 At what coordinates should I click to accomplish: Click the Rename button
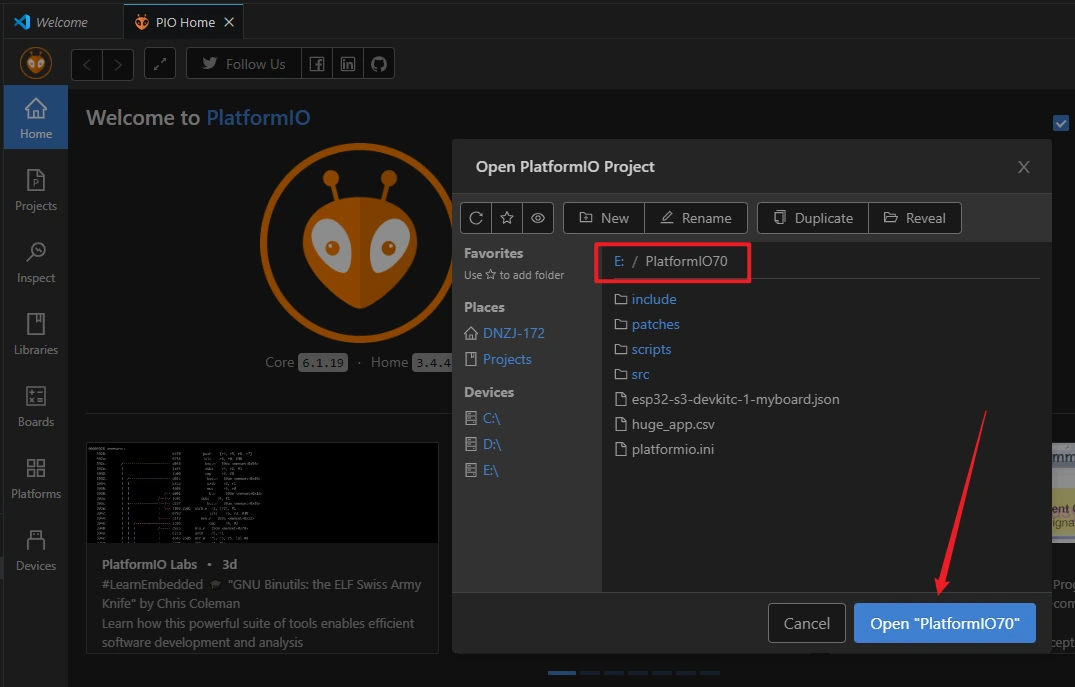(x=696, y=218)
